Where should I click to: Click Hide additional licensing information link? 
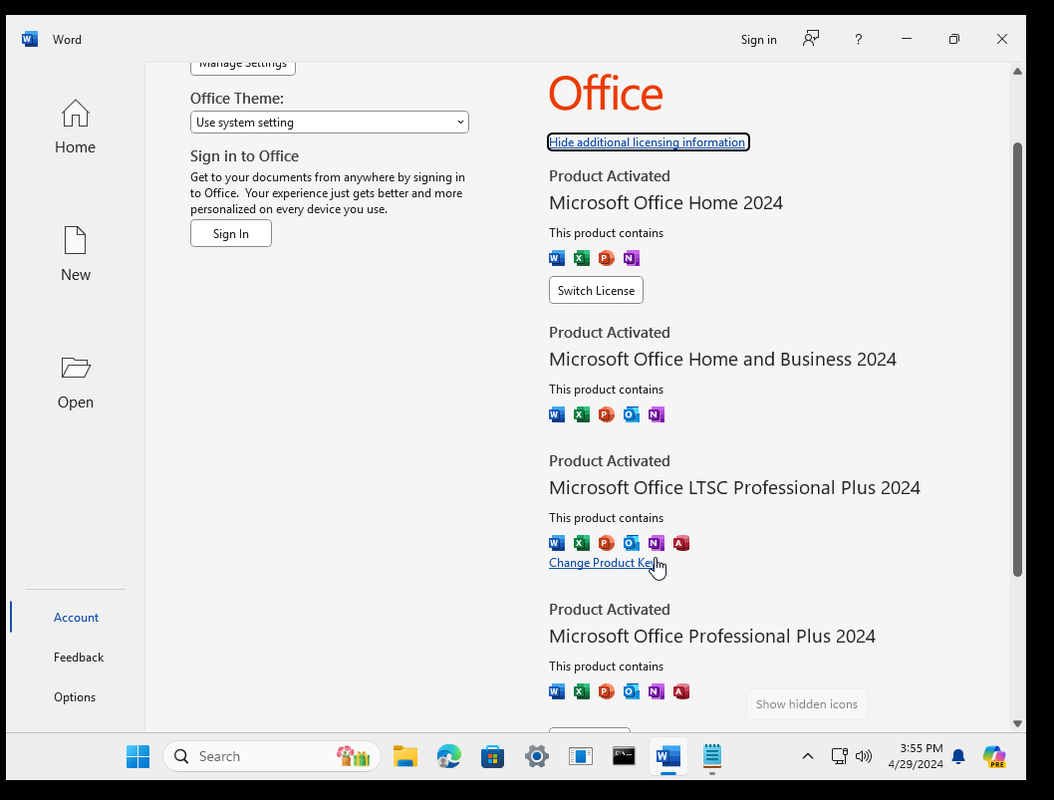[647, 142]
